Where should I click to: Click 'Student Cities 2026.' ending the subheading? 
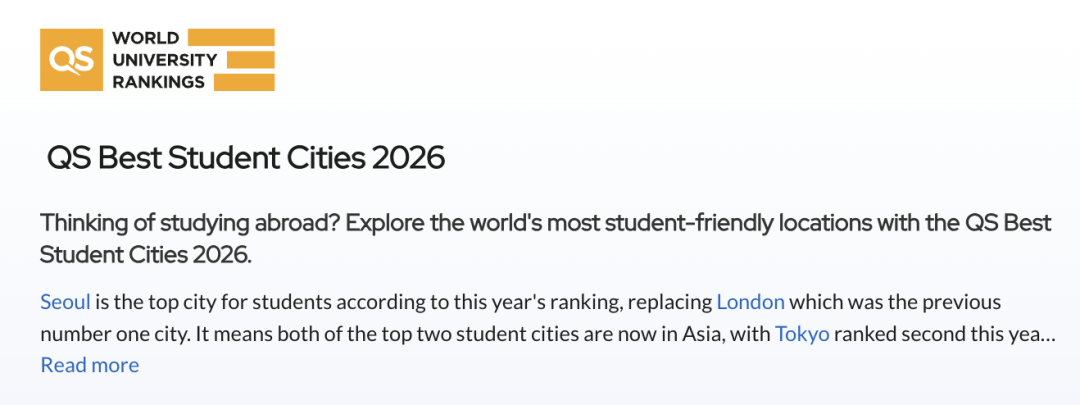146,256
